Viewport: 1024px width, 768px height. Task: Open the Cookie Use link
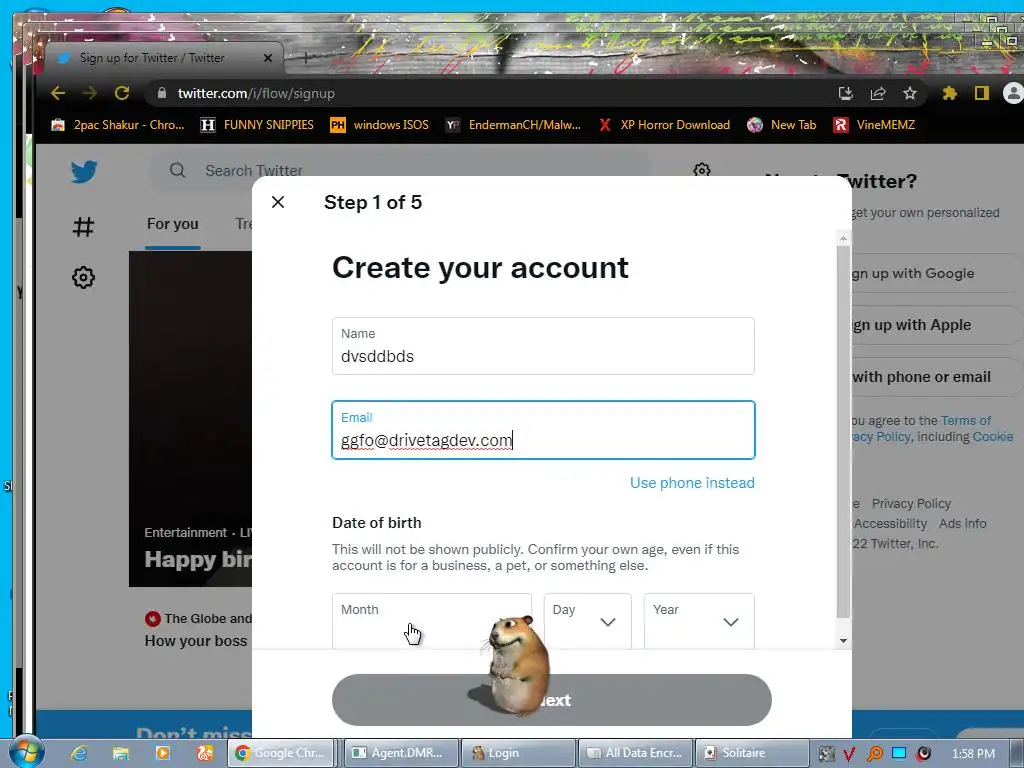(x=993, y=436)
